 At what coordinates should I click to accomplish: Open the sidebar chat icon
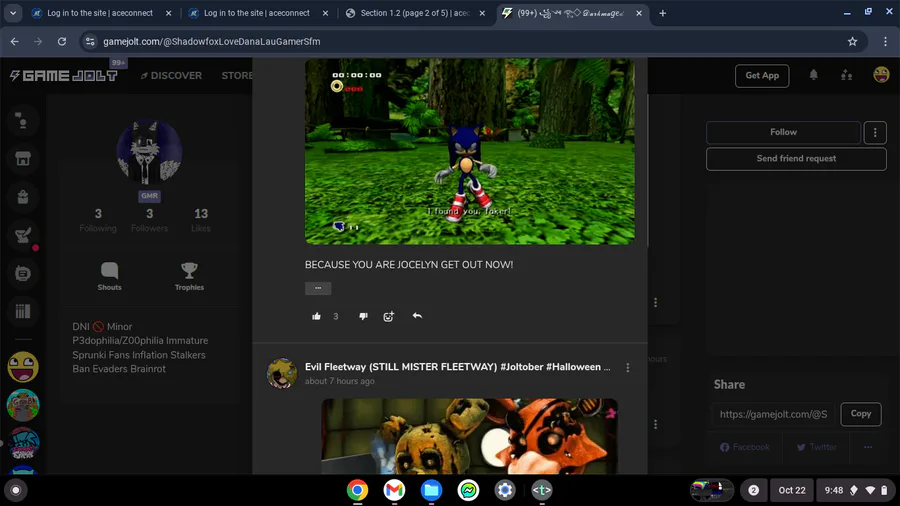[x=23, y=274]
